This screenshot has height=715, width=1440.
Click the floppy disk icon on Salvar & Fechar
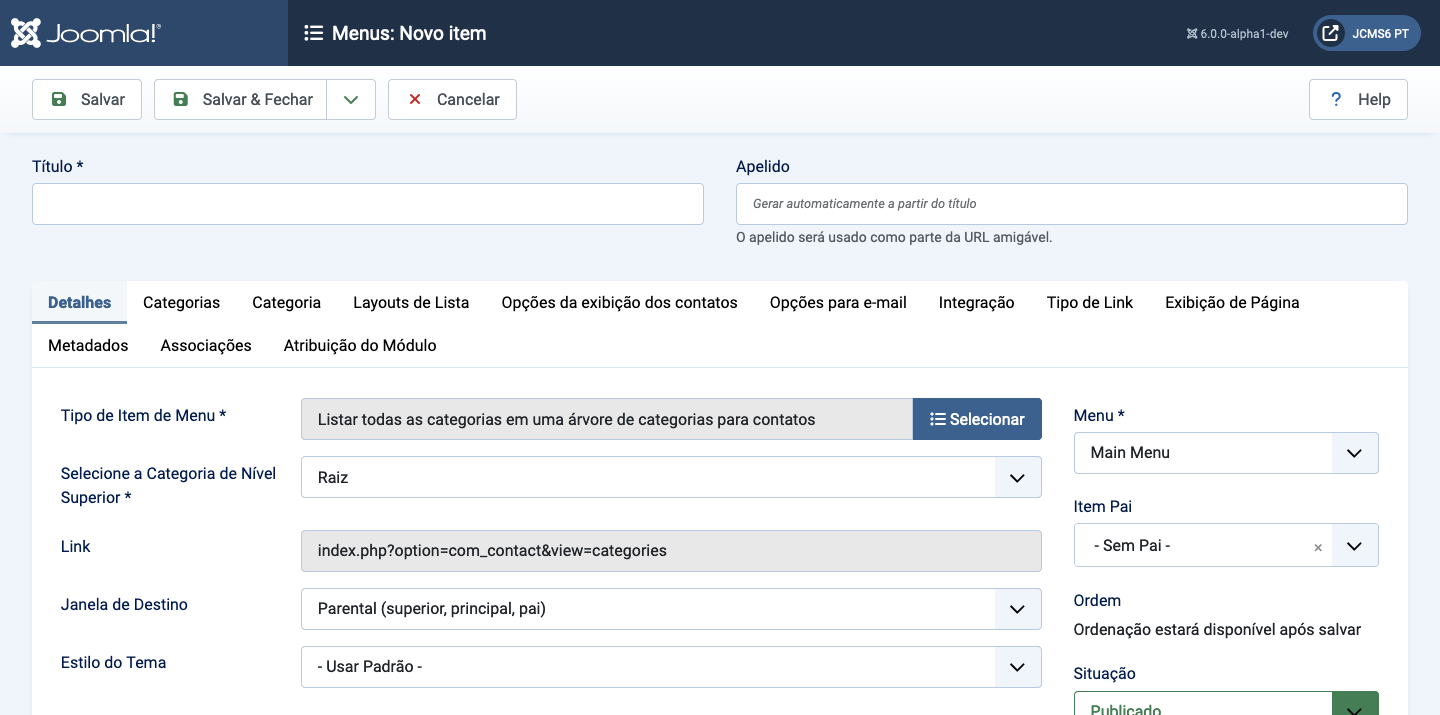point(181,100)
